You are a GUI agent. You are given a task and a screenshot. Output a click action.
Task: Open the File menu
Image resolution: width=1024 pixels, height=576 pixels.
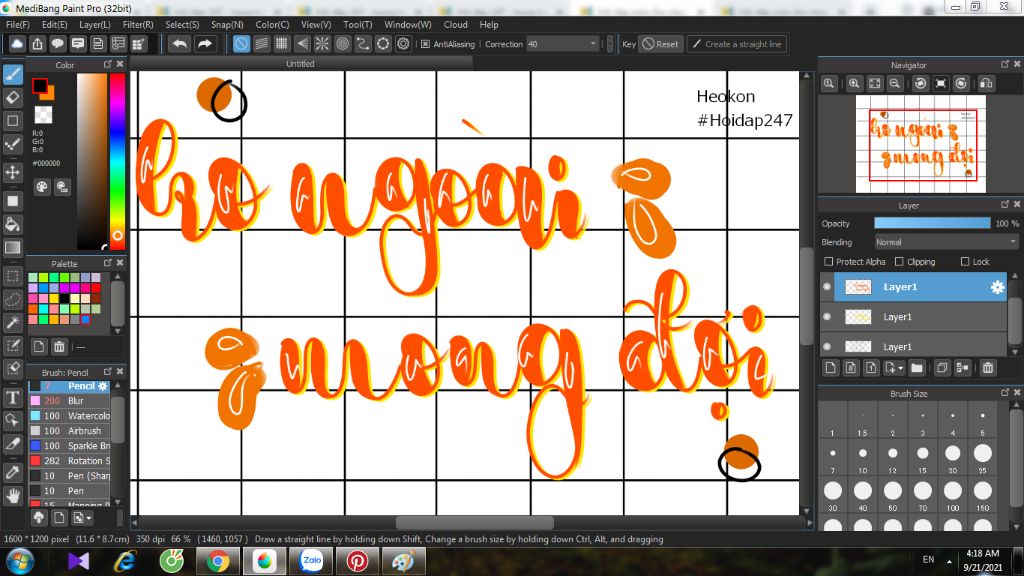click(x=18, y=24)
